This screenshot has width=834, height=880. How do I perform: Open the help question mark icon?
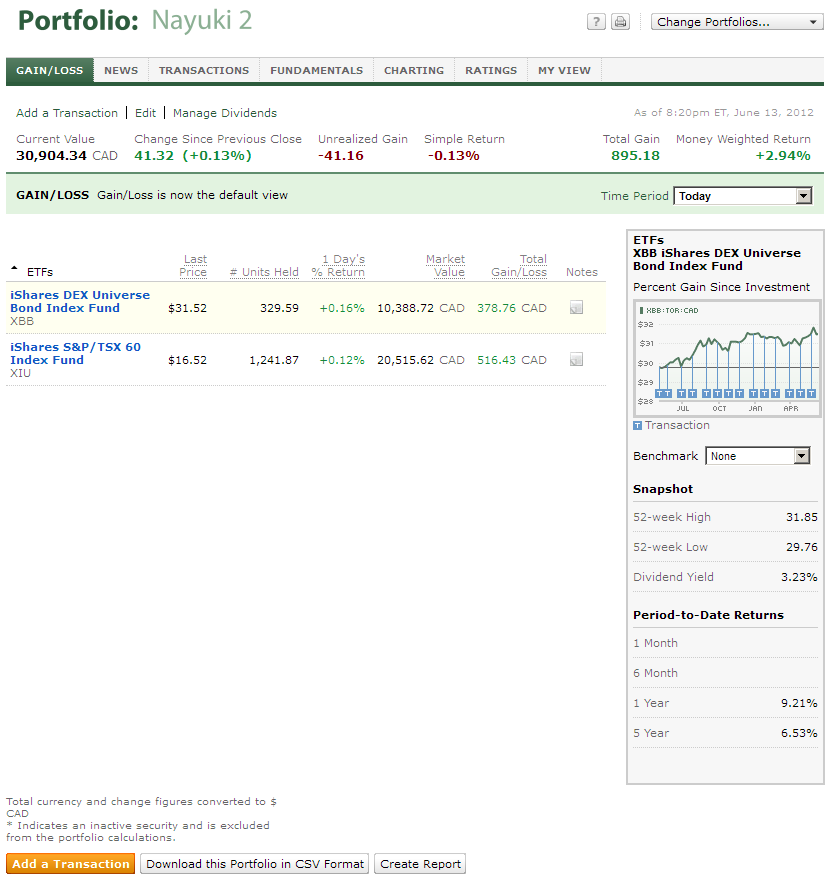[x=596, y=22]
